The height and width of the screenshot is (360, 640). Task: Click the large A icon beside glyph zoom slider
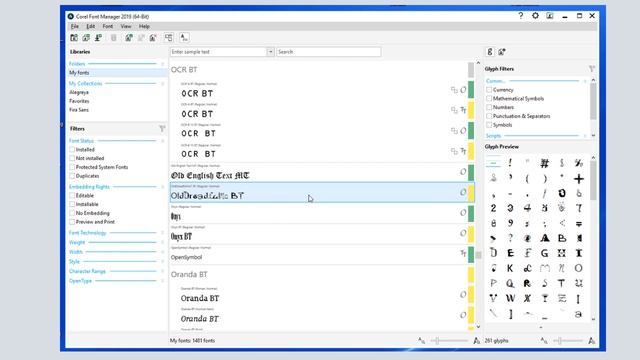[x=591, y=340]
